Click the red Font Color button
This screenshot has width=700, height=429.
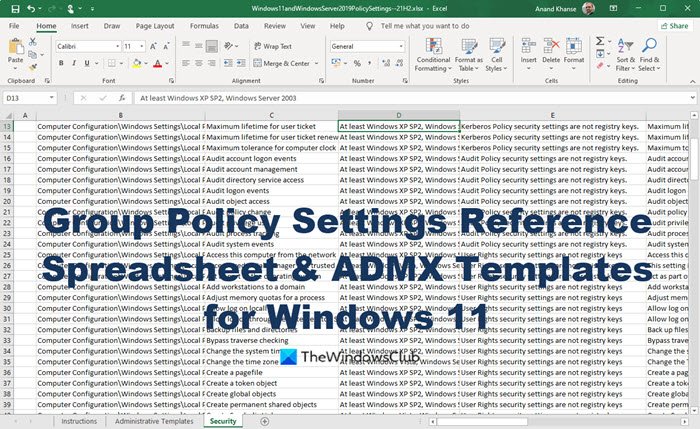tap(157, 63)
